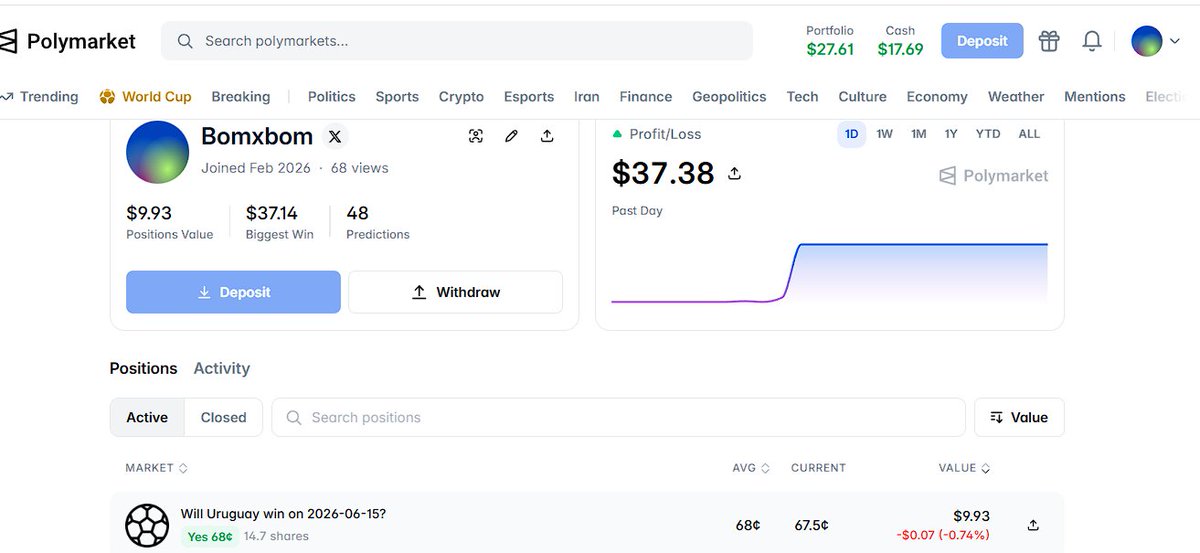Switch to the Positions tab
The image size is (1200, 553).
(143, 368)
